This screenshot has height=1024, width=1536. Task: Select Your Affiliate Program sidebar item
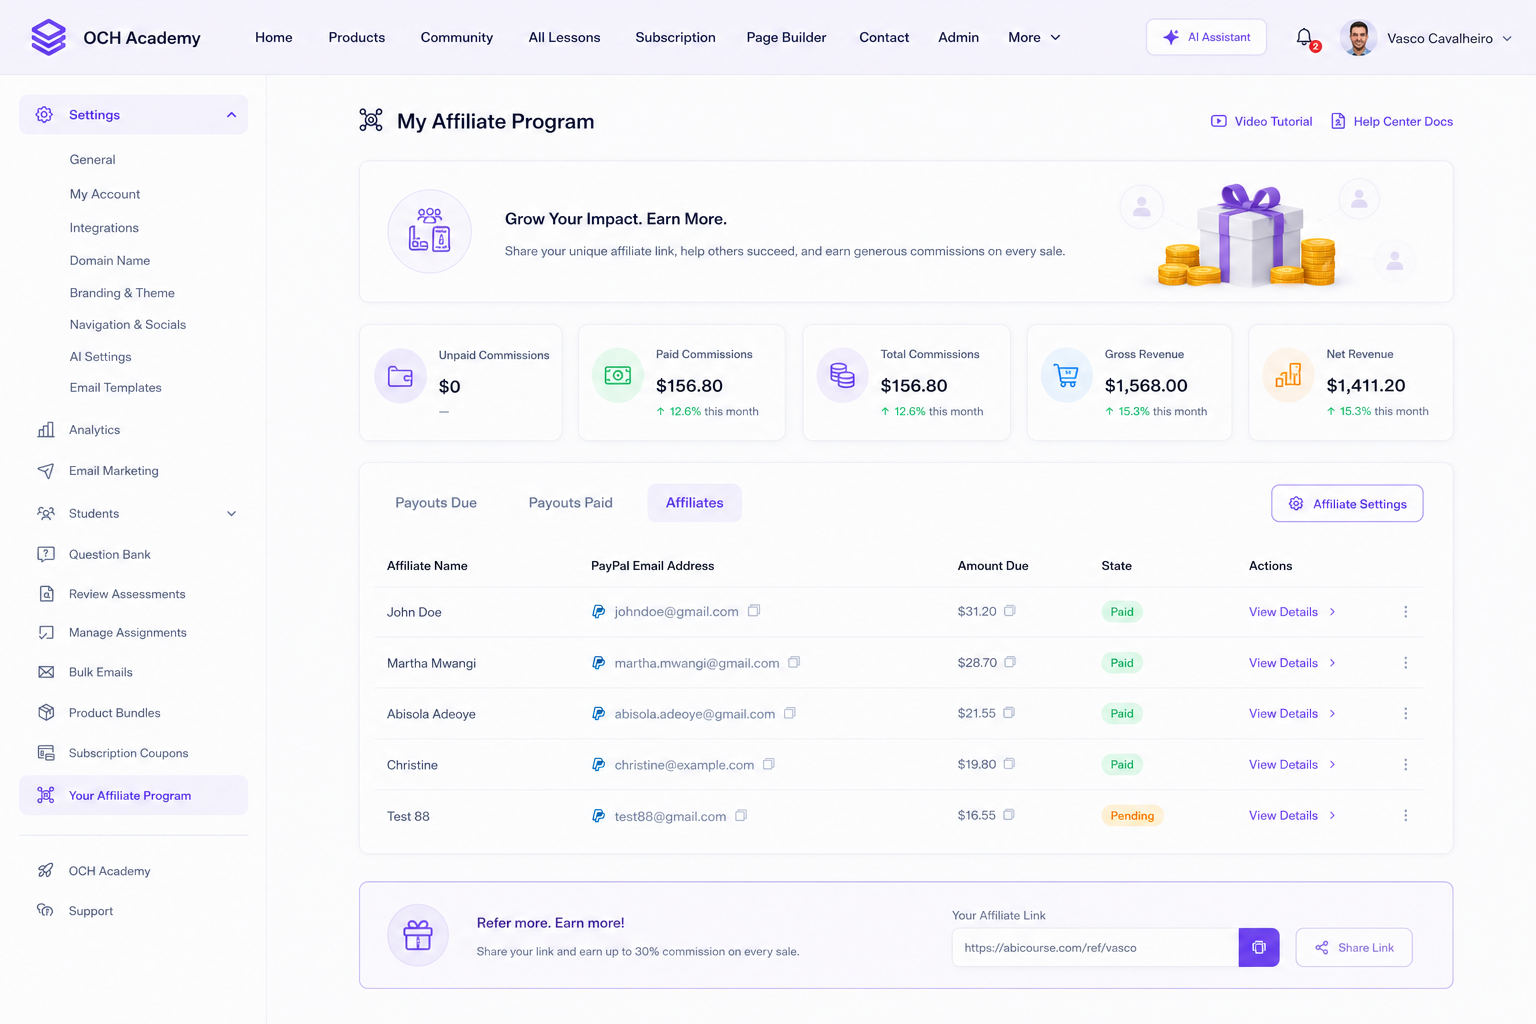click(x=133, y=795)
